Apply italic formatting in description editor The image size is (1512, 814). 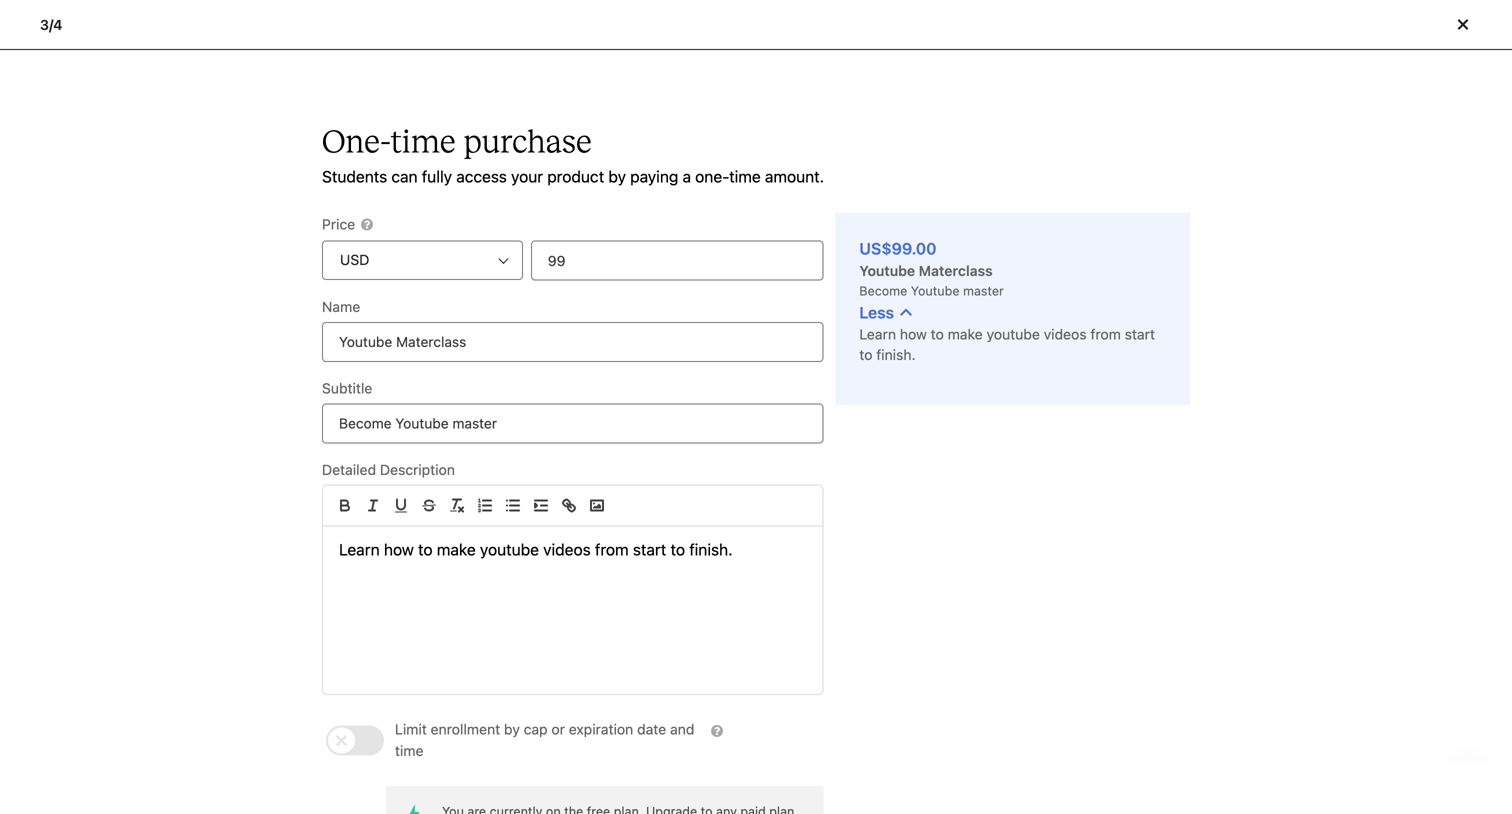(x=372, y=506)
